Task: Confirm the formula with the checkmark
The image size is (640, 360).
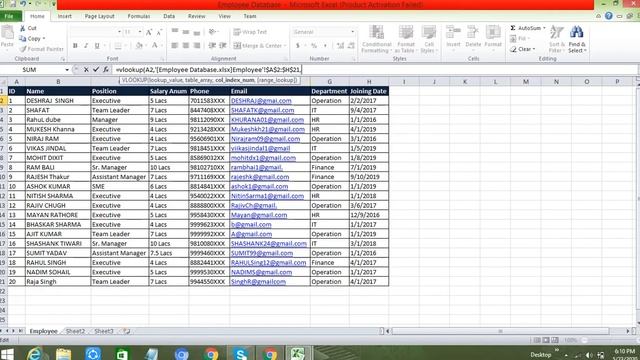Action: tap(96, 69)
